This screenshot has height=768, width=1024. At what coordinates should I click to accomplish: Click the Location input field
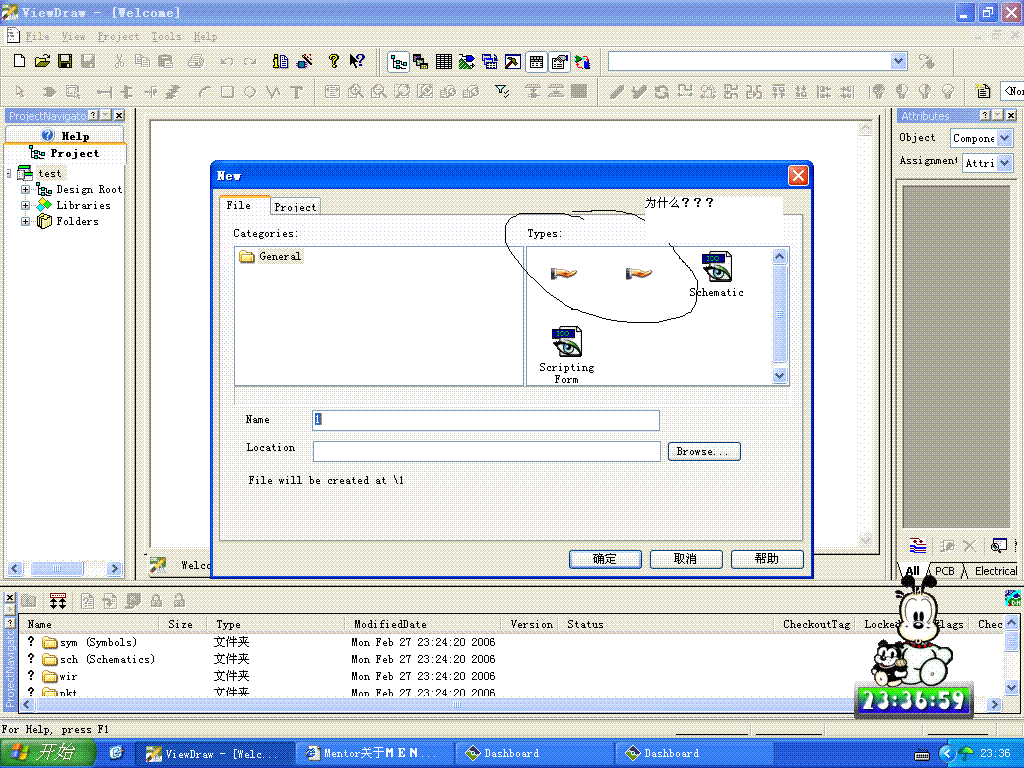(x=487, y=451)
